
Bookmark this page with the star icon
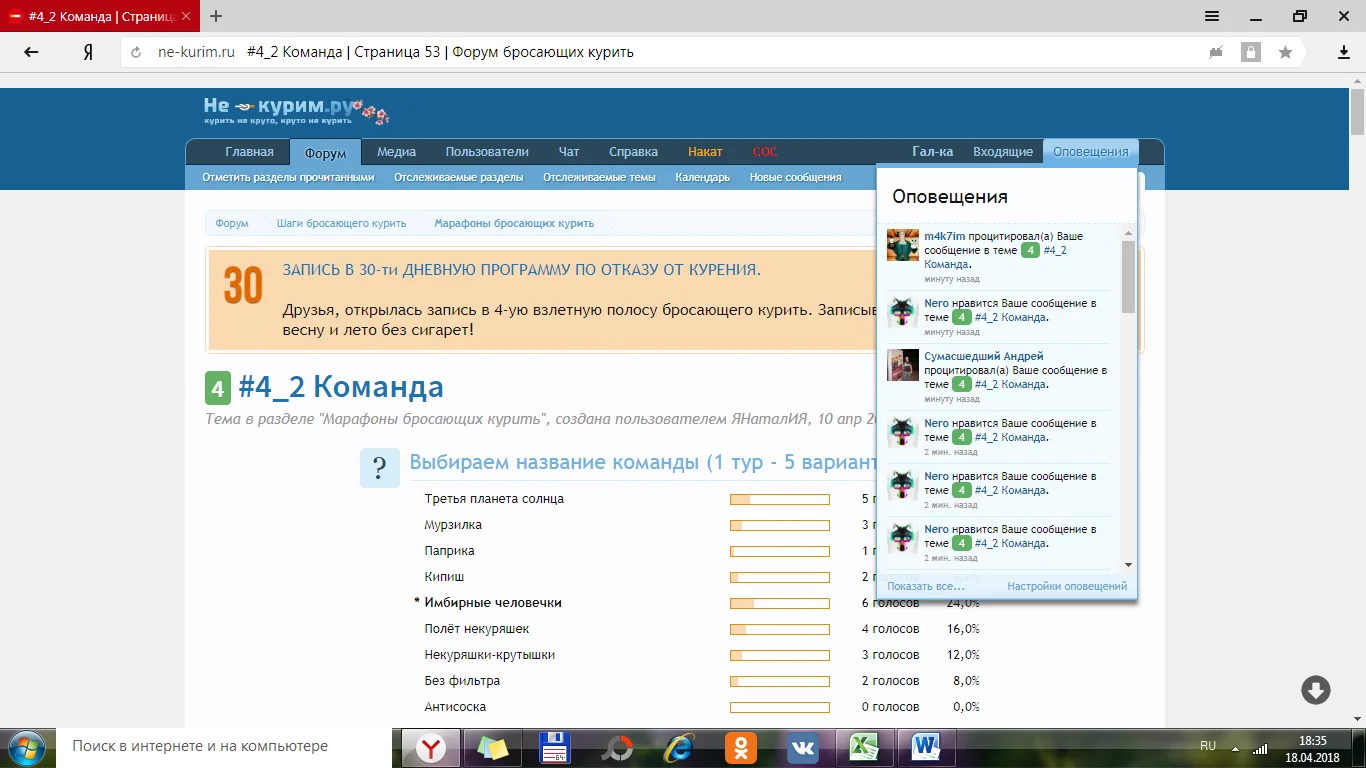pyautogui.click(x=1285, y=52)
